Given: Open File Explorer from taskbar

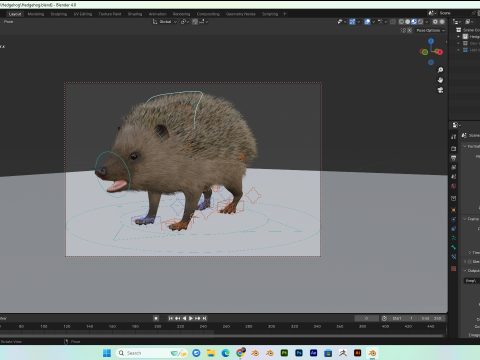Looking at the screenshot, I should [x=211, y=353].
